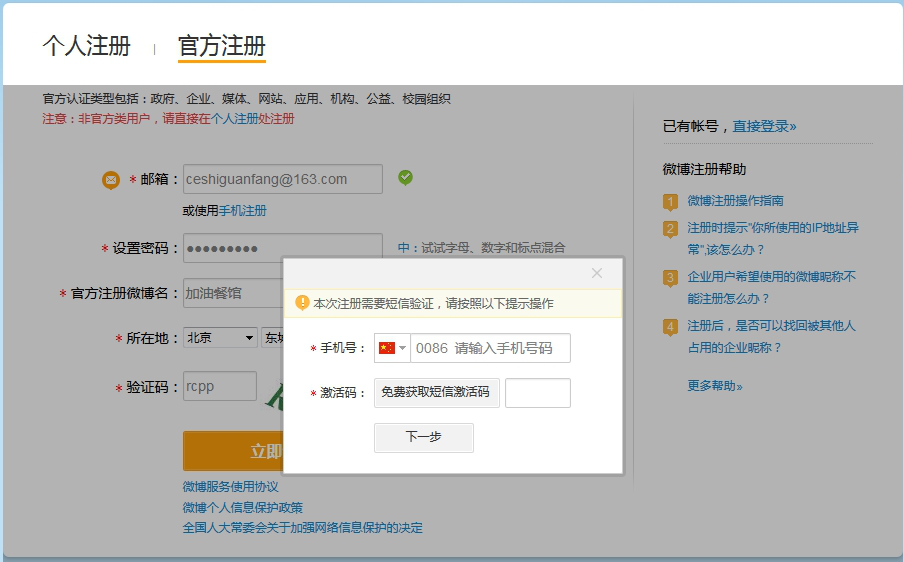
Task: Click the password hint 试试字母、数字和标点混合
Action: tap(493, 248)
